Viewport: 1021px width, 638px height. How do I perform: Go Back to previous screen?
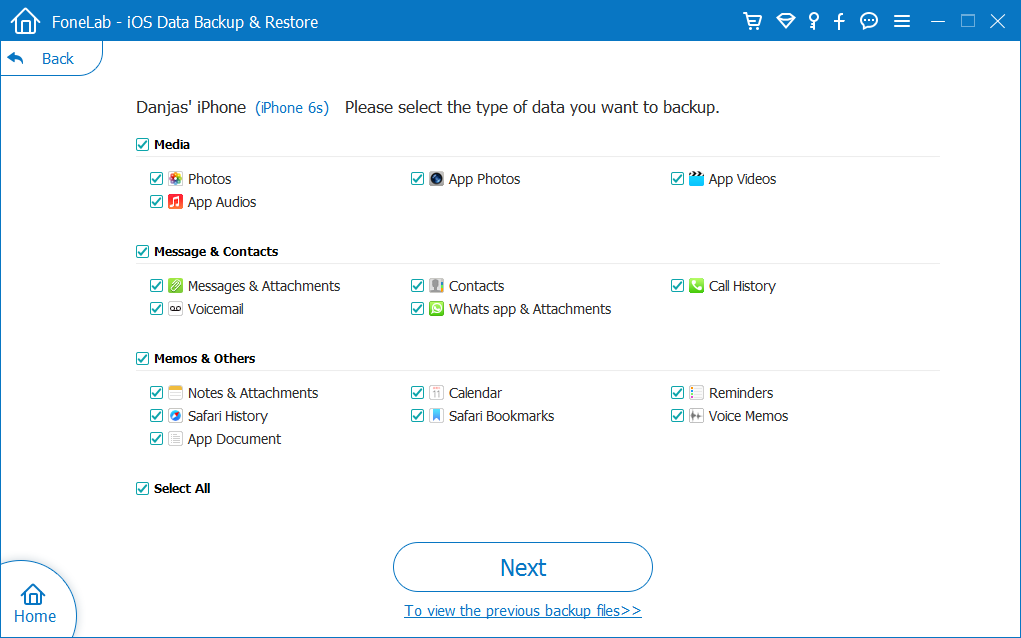(51, 59)
